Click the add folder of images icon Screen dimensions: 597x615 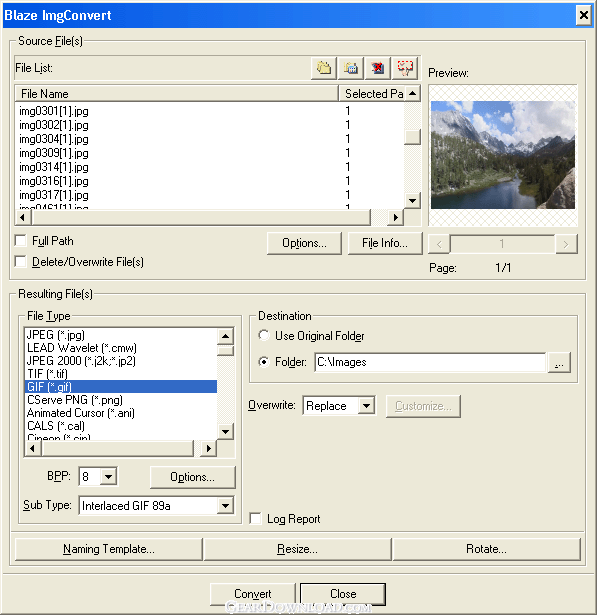[351, 68]
